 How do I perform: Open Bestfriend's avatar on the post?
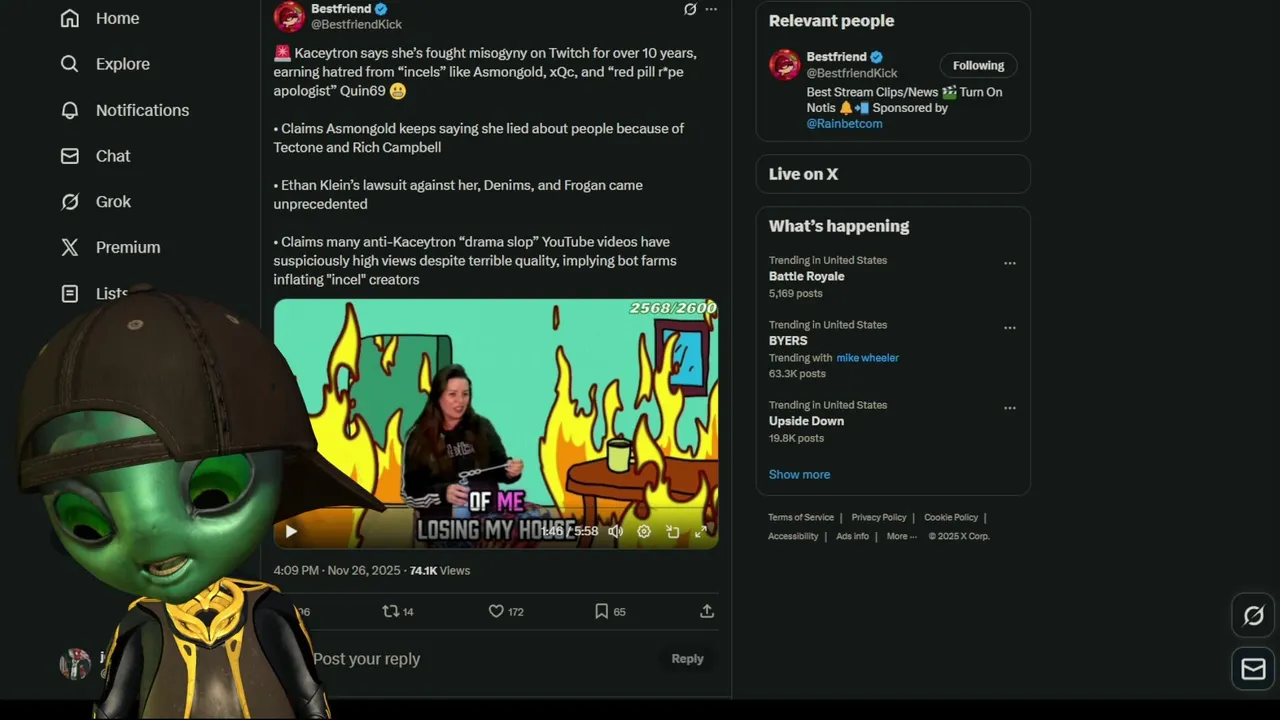[x=289, y=16]
